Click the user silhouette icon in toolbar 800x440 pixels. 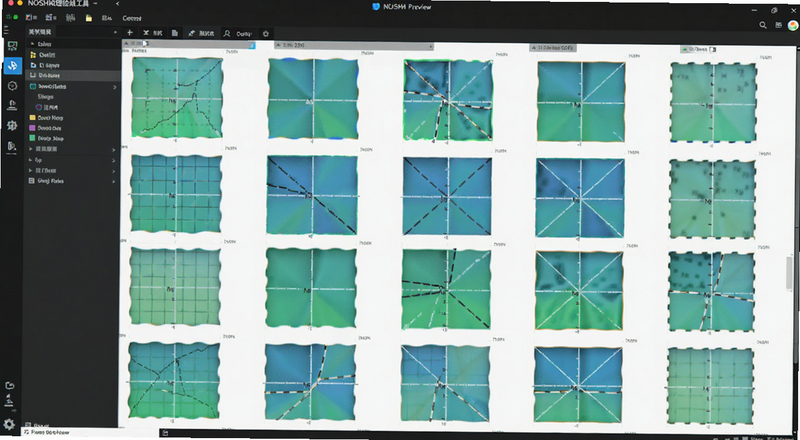[x=227, y=34]
